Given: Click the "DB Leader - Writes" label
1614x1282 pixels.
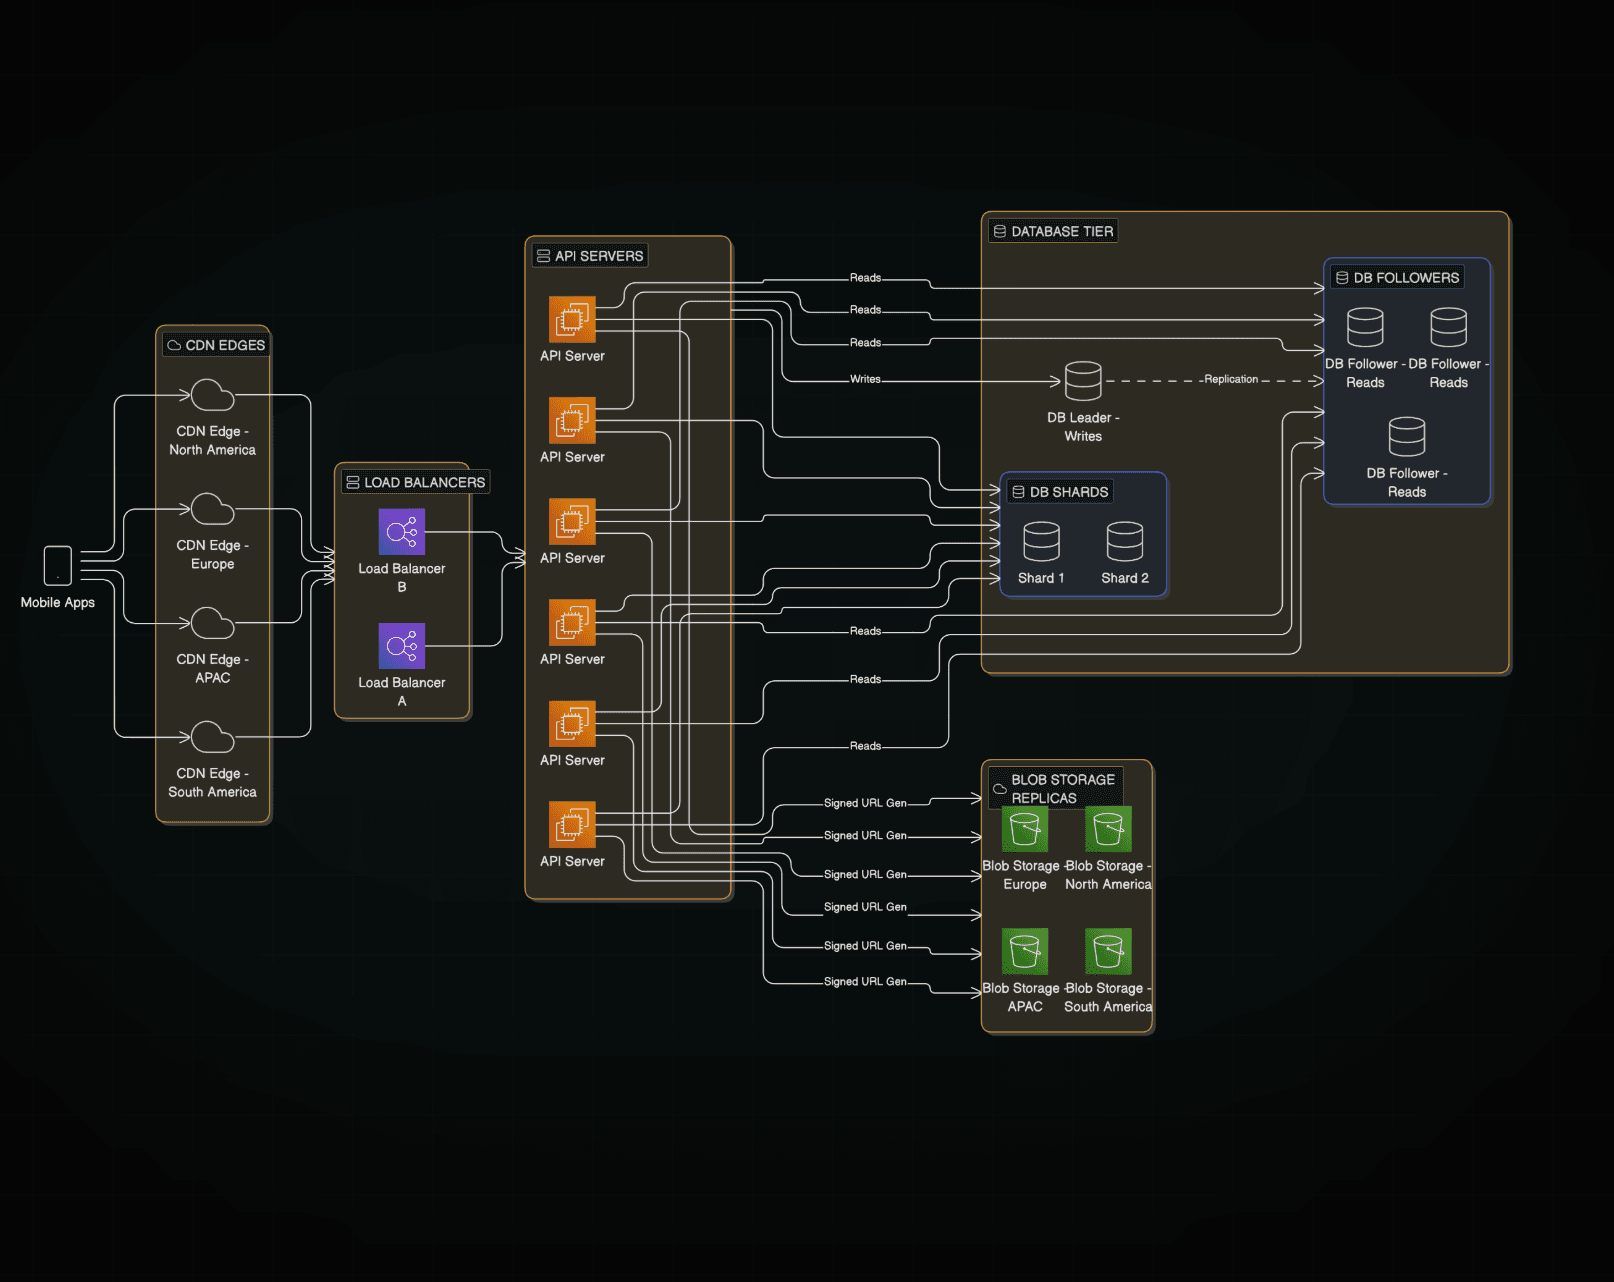Looking at the screenshot, I should pos(1083,427).
